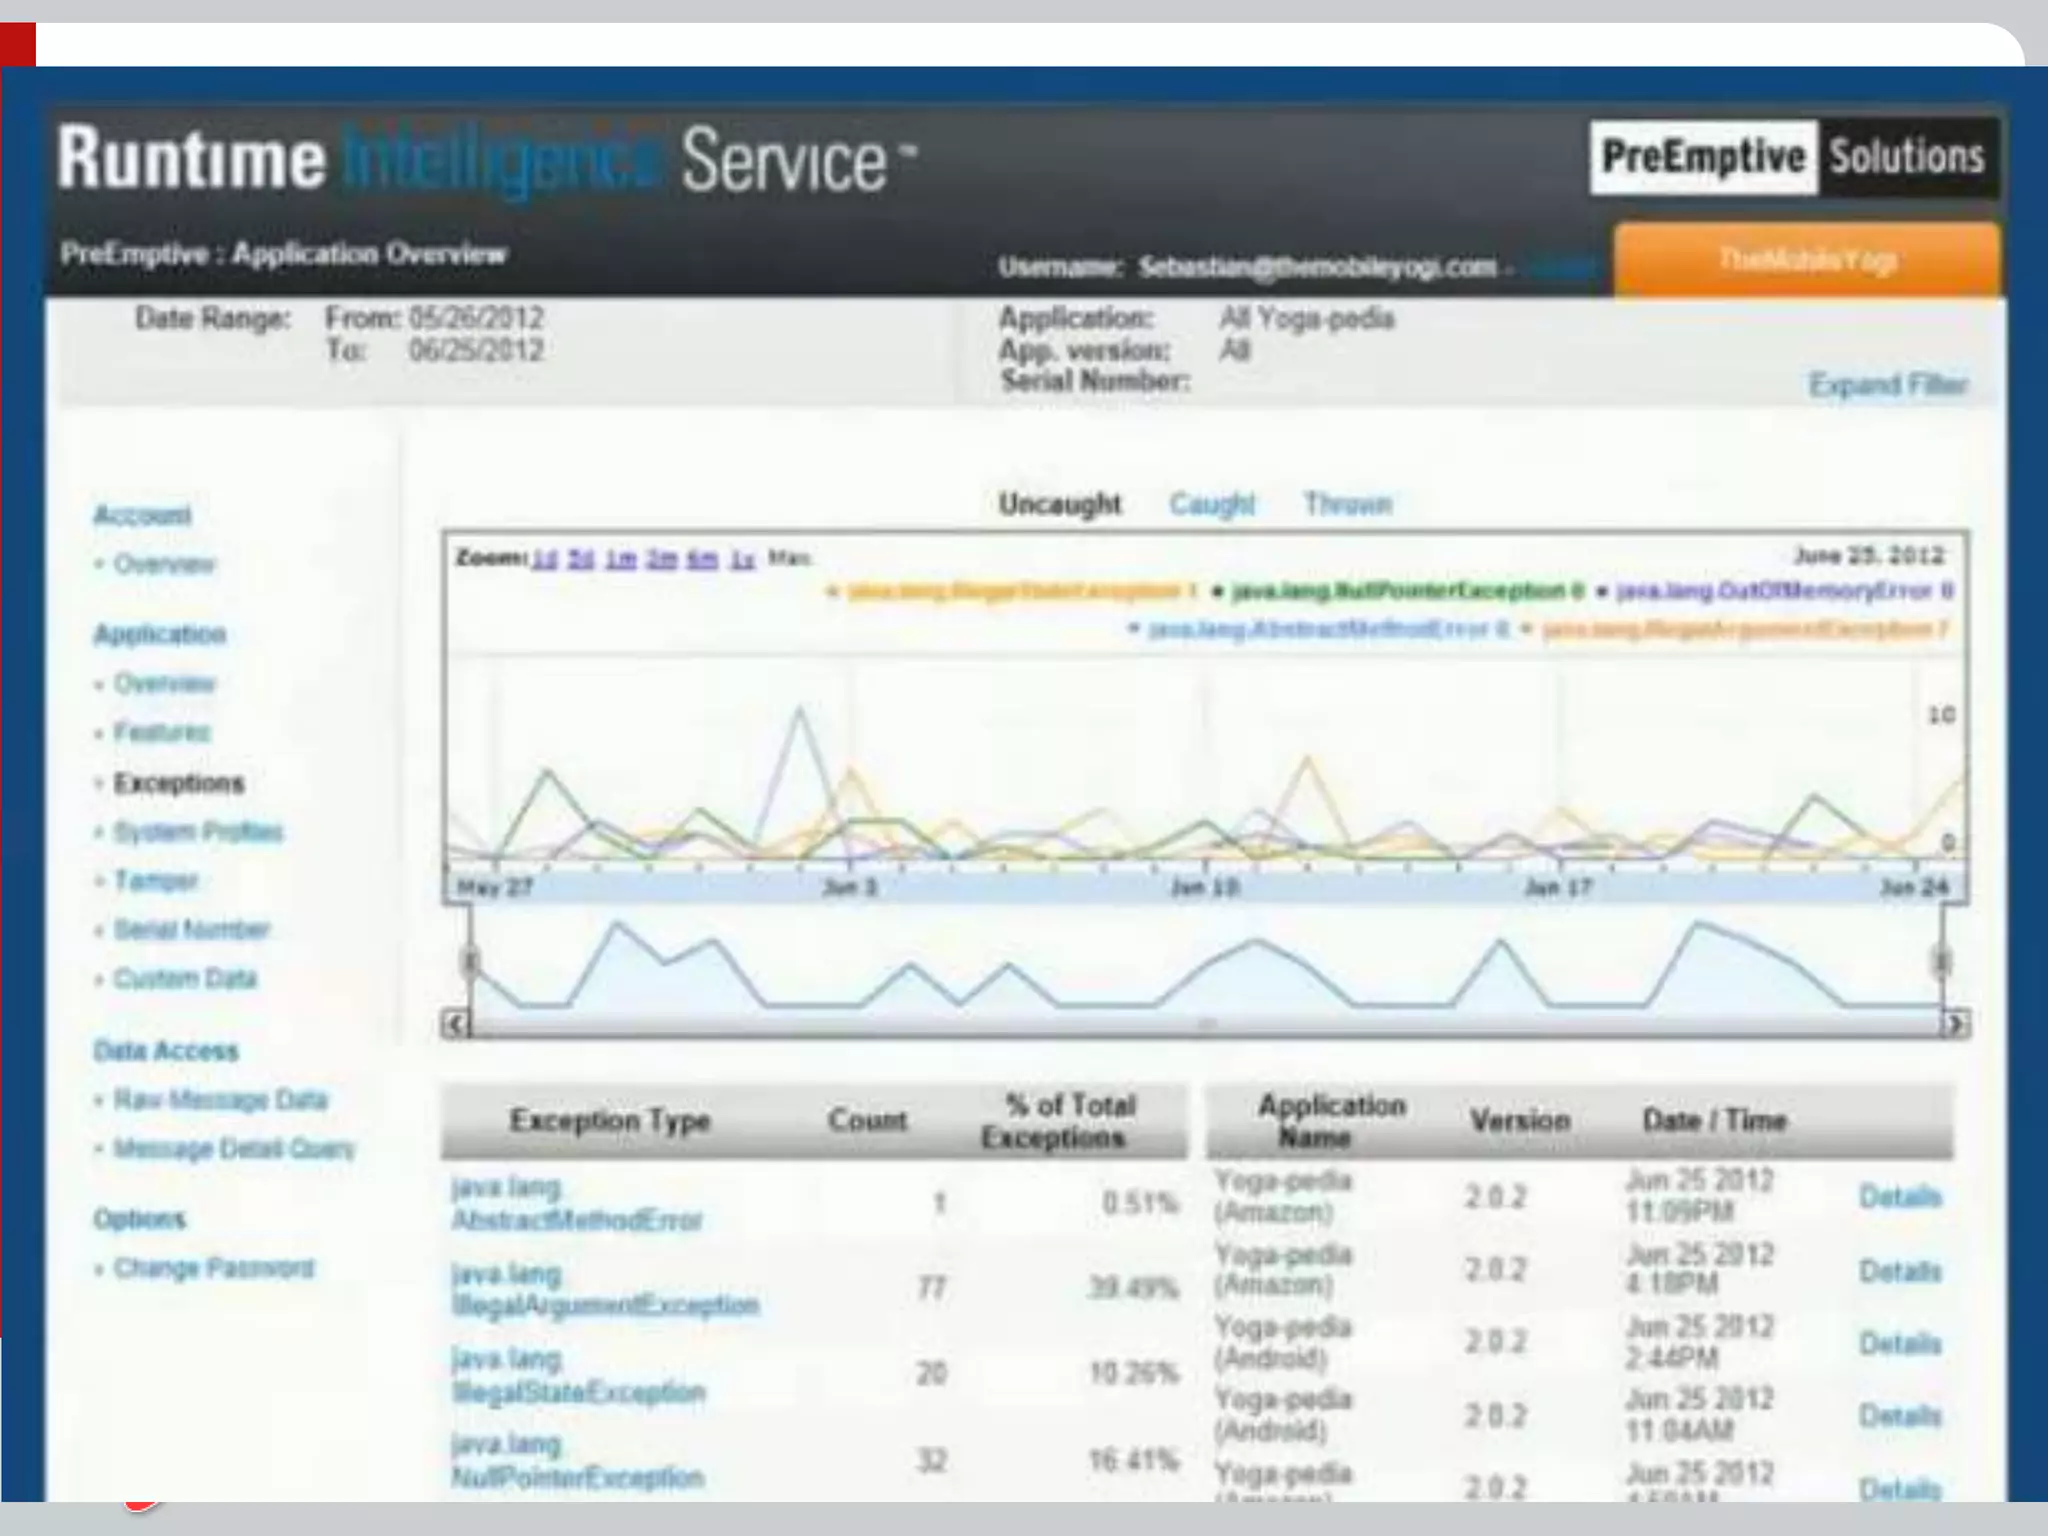Open Change Password option
This screenshot has width=2048, height=1536.
(214, 1268)
